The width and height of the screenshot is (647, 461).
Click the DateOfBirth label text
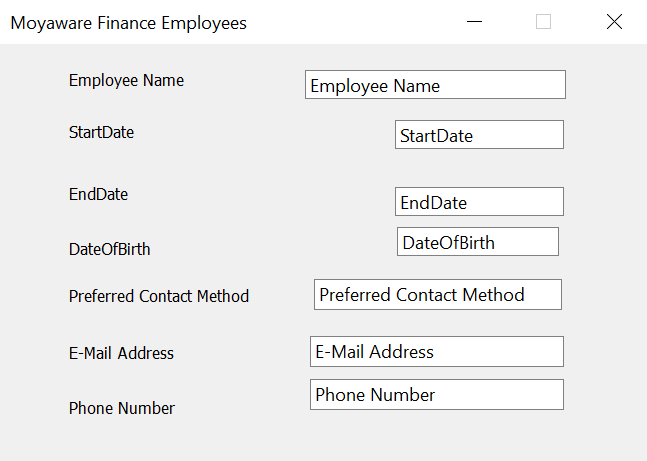(x=109, y=249)
